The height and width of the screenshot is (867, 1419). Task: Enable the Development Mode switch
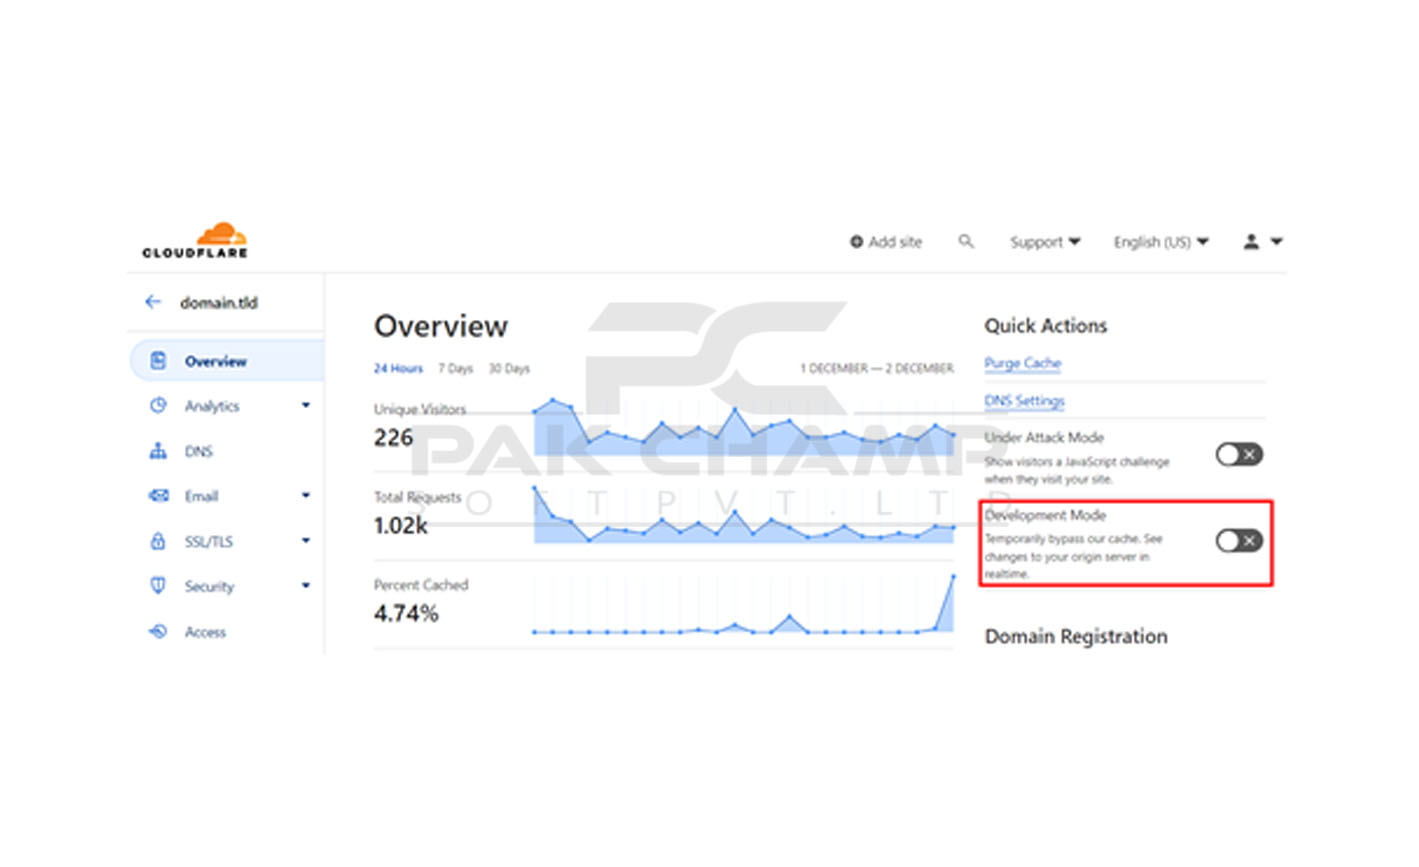pyautogui.click(x=1239, y=541)
